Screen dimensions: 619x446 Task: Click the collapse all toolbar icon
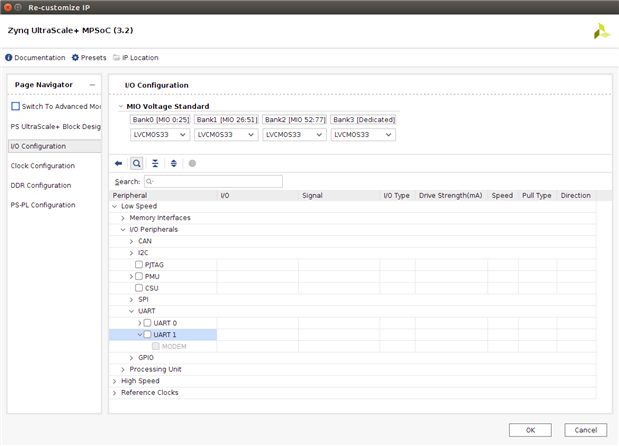click(x=155, y=163)
